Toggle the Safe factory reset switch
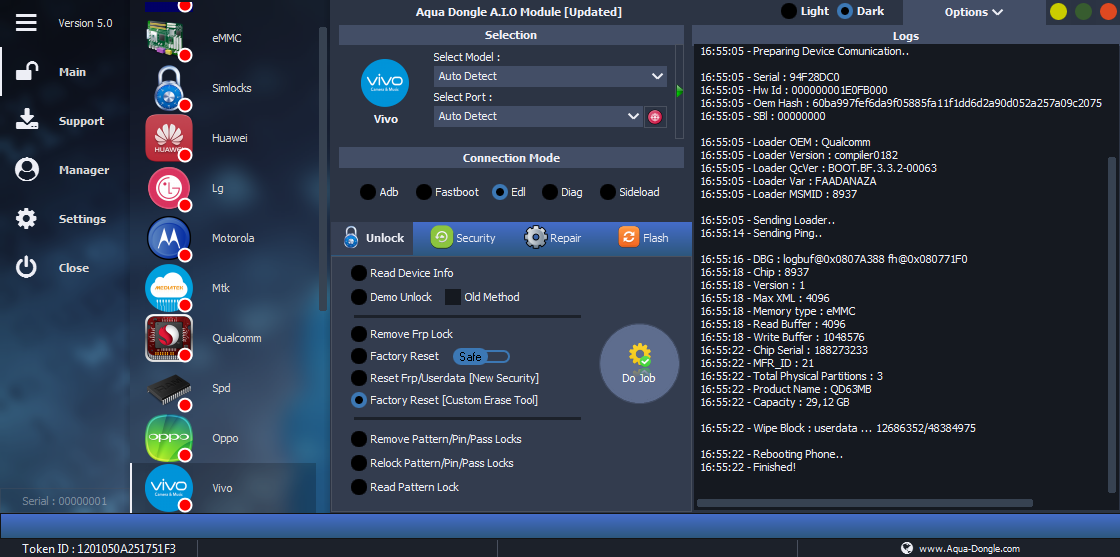This screenshot has width=1120, height=557. [x=481, y=356]
